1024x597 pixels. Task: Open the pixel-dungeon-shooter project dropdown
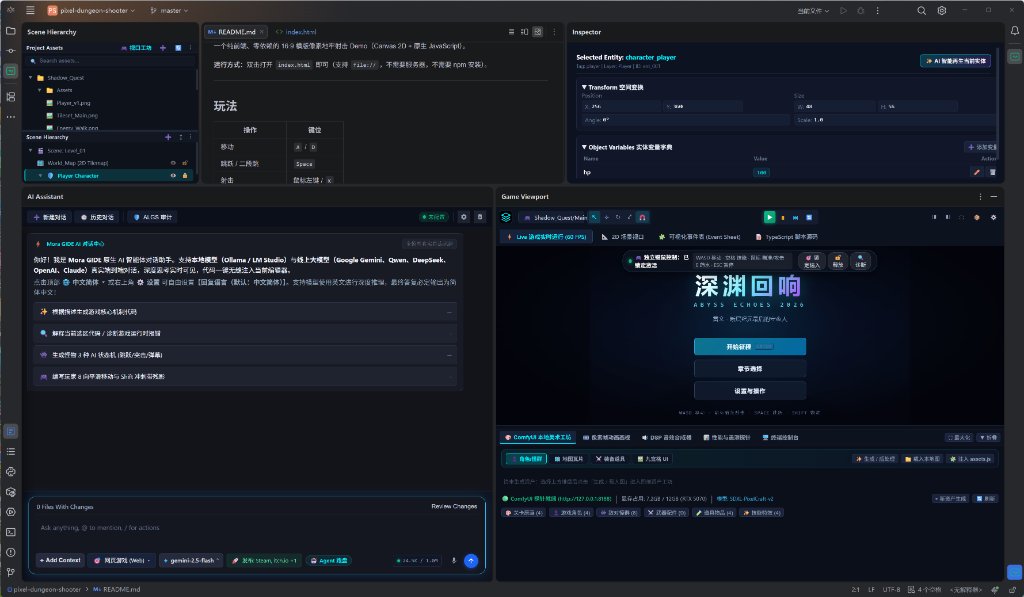(x=91, y=10)
